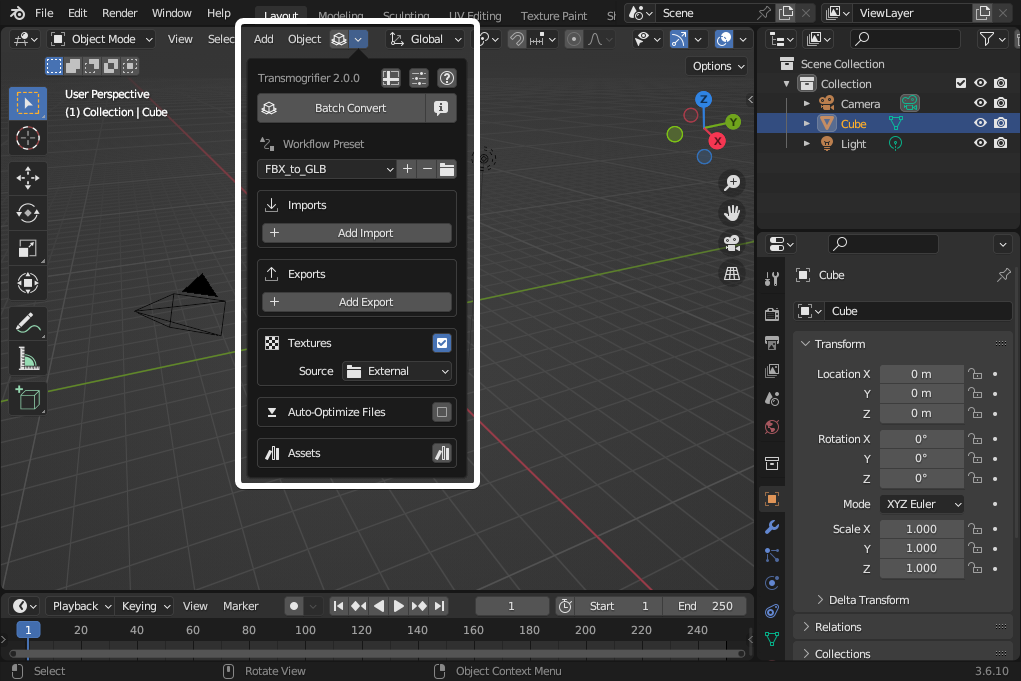Open the Render menu

point(120,13)
